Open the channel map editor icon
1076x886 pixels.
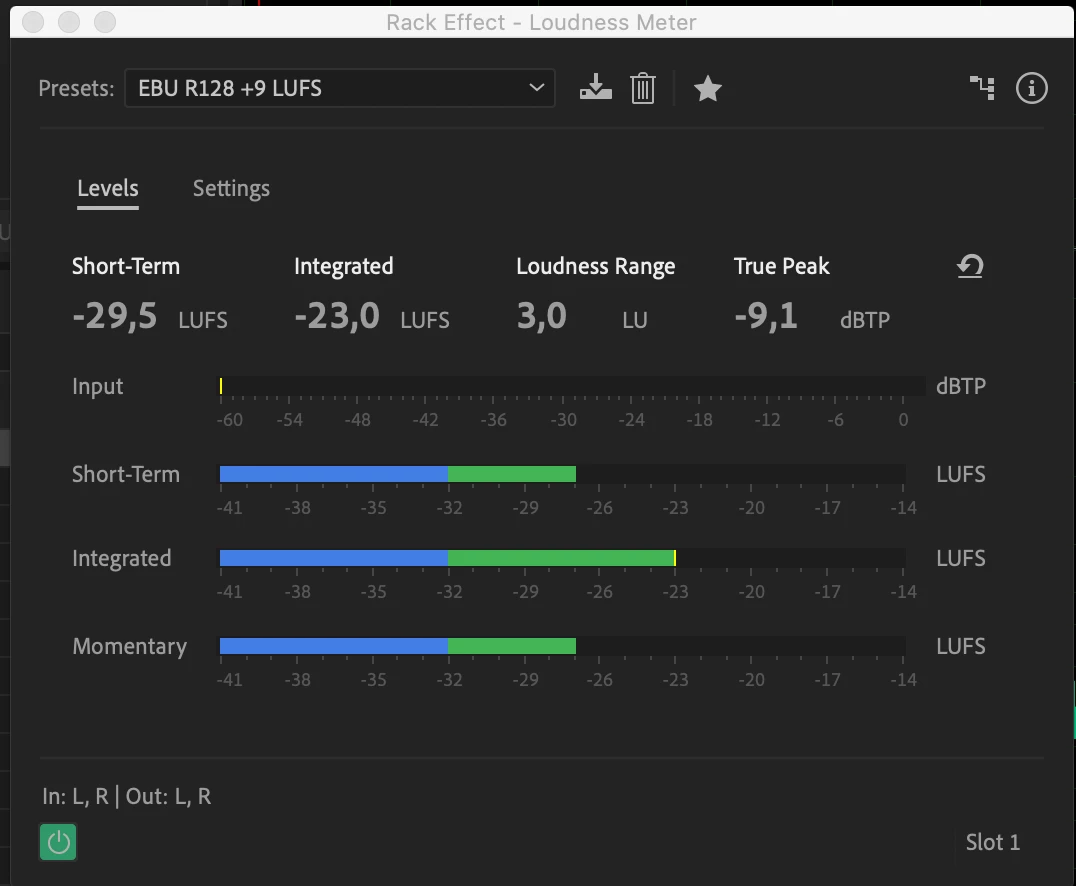pos(982,88)
